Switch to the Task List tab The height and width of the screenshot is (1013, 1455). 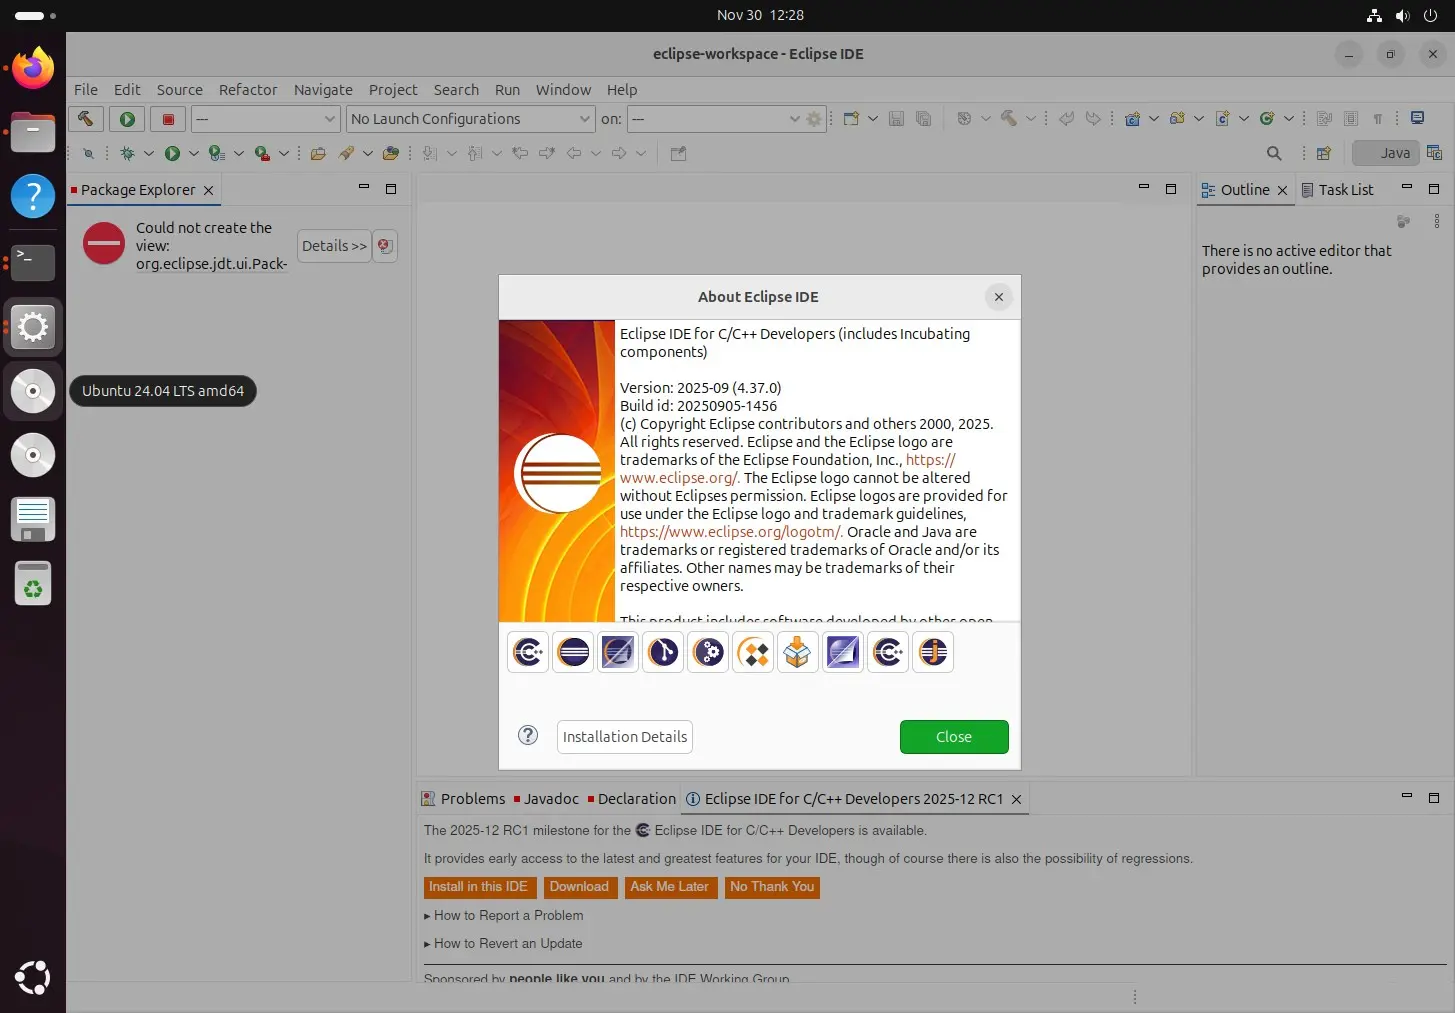tap(1337, 190)
